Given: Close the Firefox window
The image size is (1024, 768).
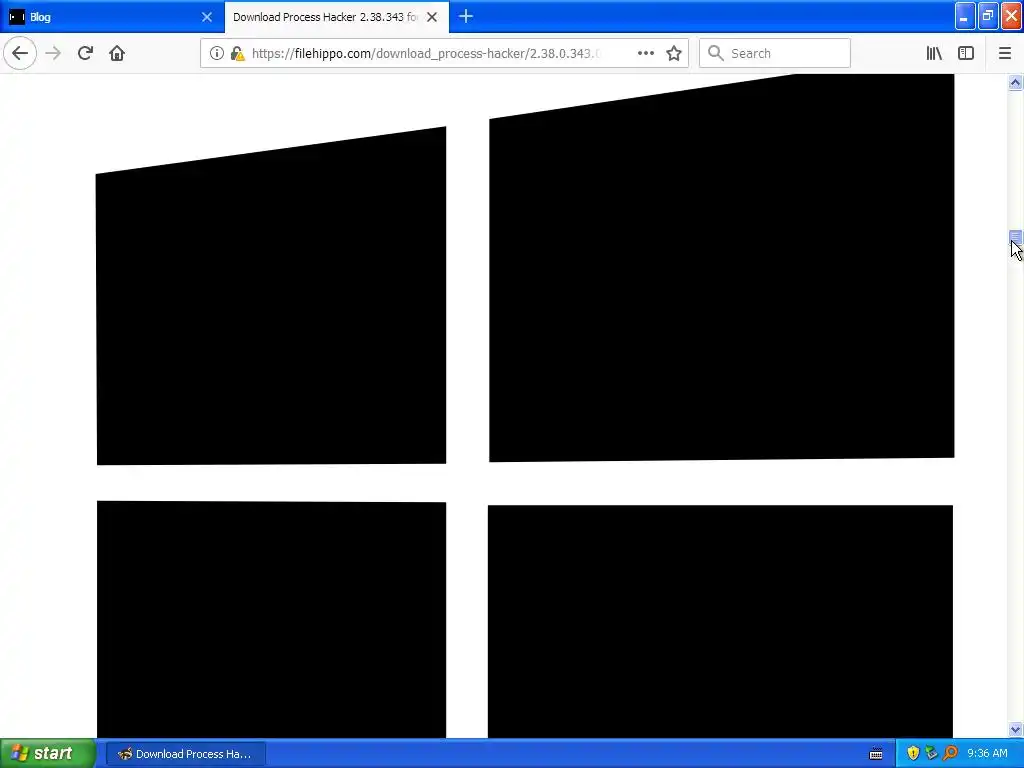Looking at the screenshot, I should [1011, 16].
